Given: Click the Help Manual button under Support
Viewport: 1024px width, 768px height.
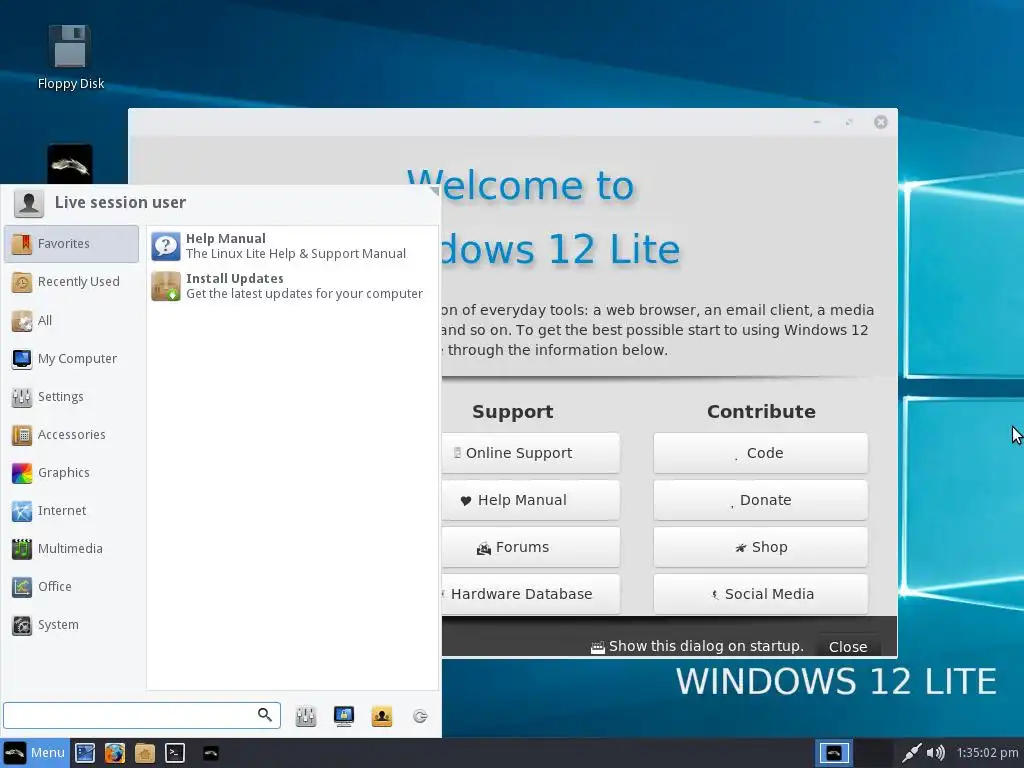Looking at the screenshot, I should coord(530,500).
